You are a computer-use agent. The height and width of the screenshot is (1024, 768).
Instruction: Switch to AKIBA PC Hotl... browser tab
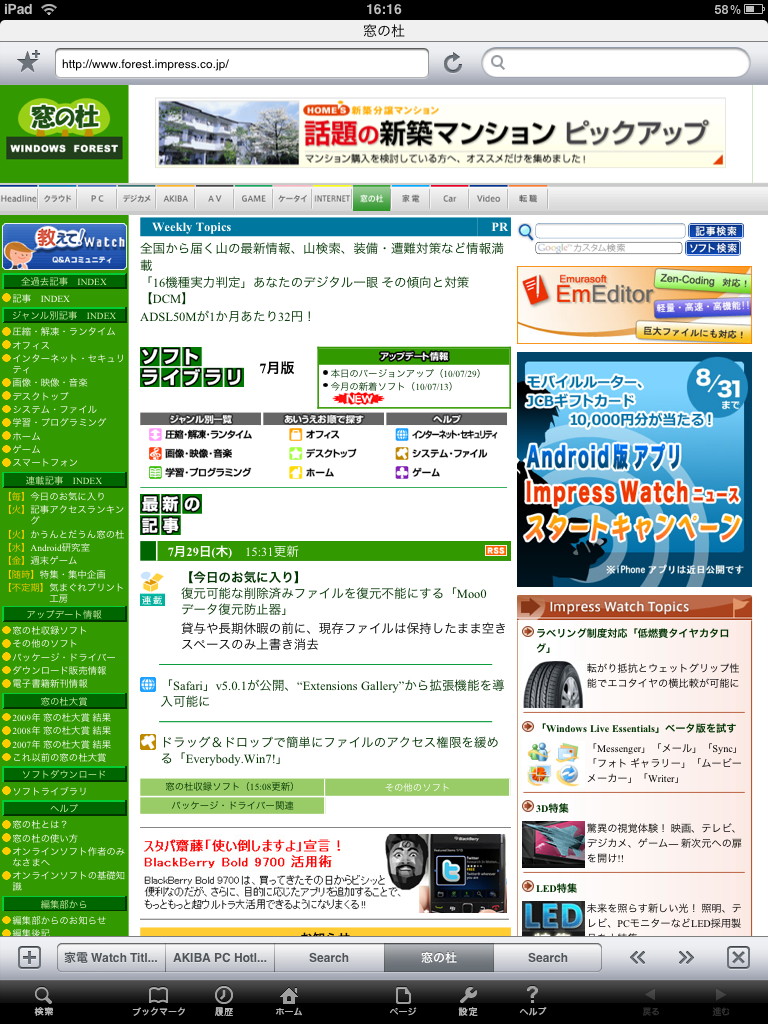(x=219, y=957)
